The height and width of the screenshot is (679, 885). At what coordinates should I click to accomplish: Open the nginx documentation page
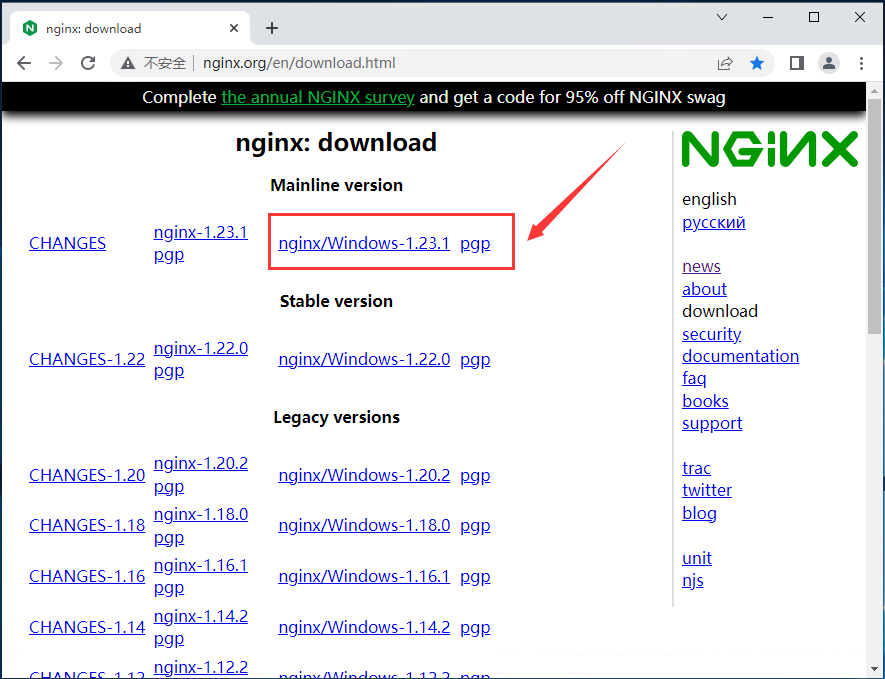point(740,355)
